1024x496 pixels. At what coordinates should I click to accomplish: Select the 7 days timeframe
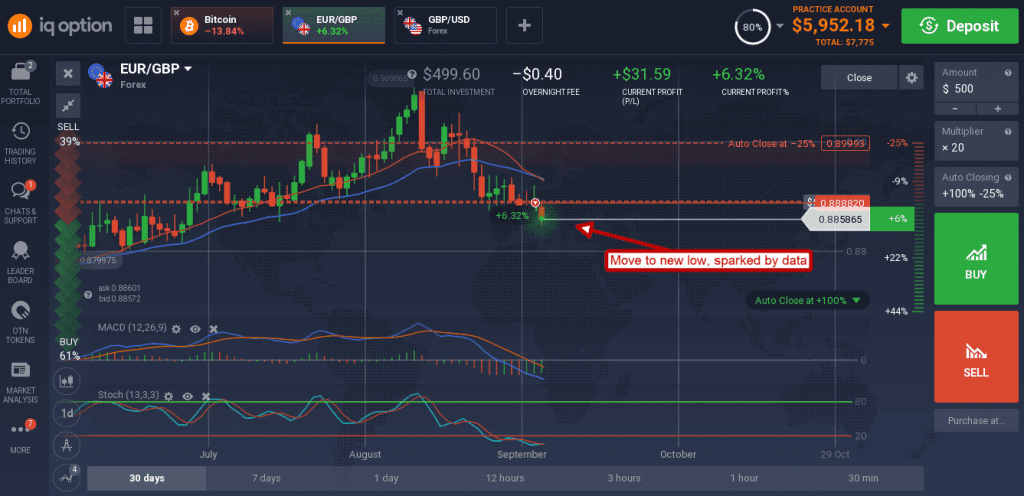coord(266,478)
